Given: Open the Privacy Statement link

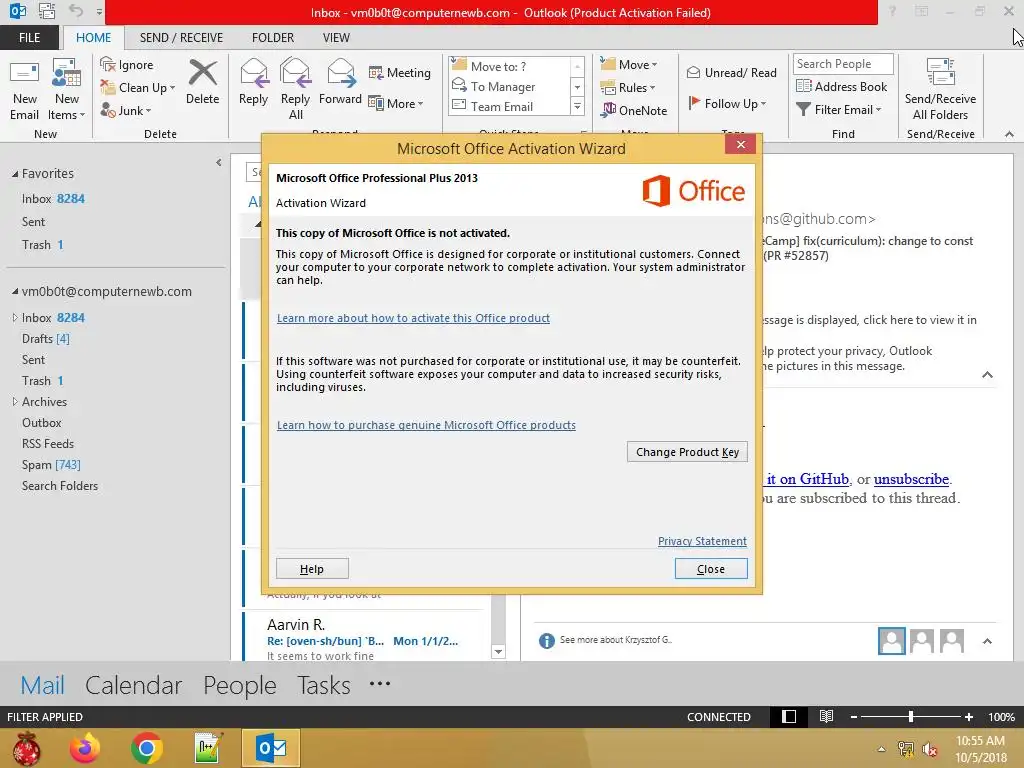Looking at the screenshot, I should (702, 541).
